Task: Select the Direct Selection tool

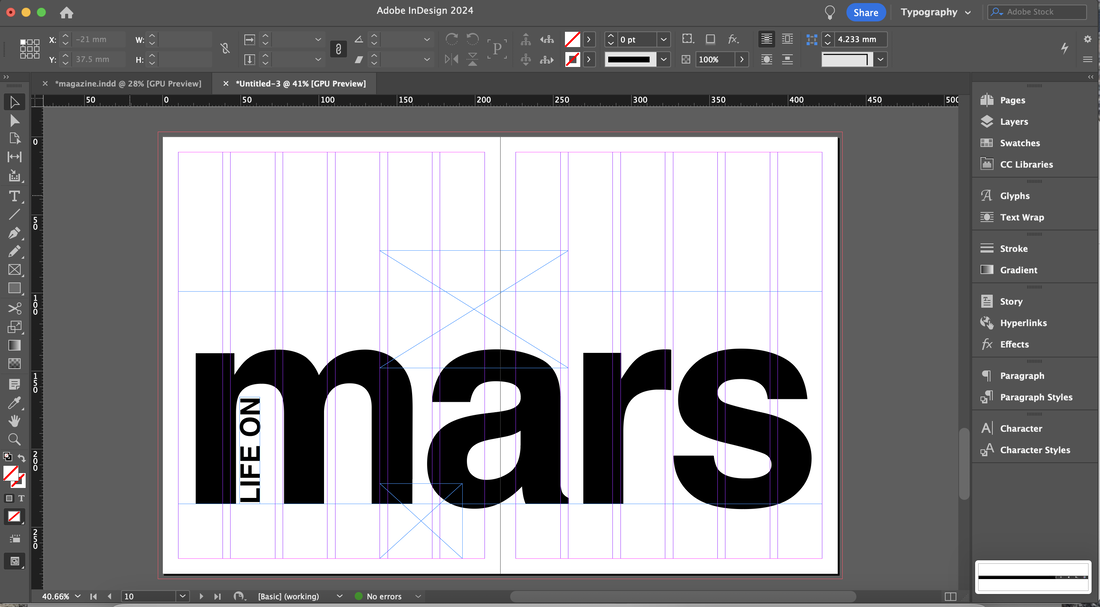Action: (14, 121)
